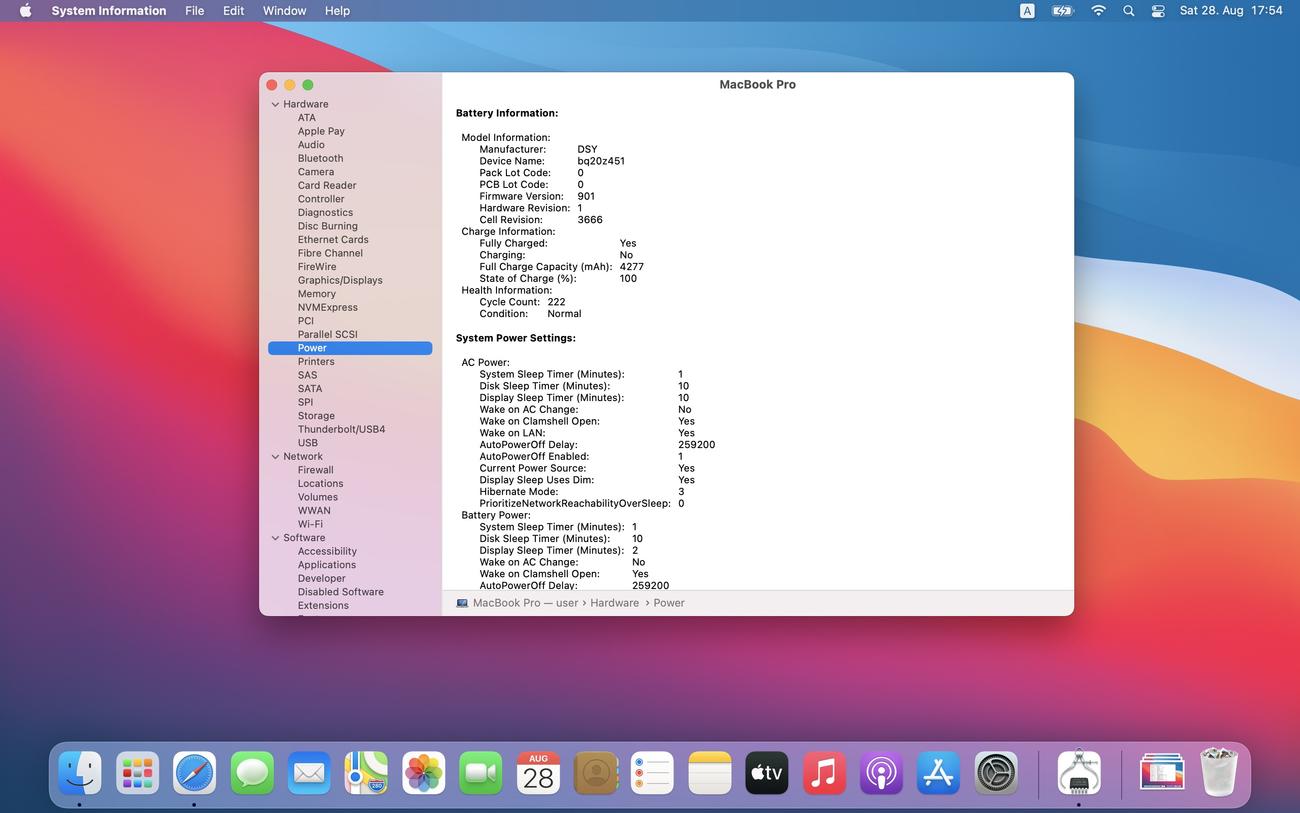
Task: Open System Preferences gear in the Dock
Action: (996, 773)
